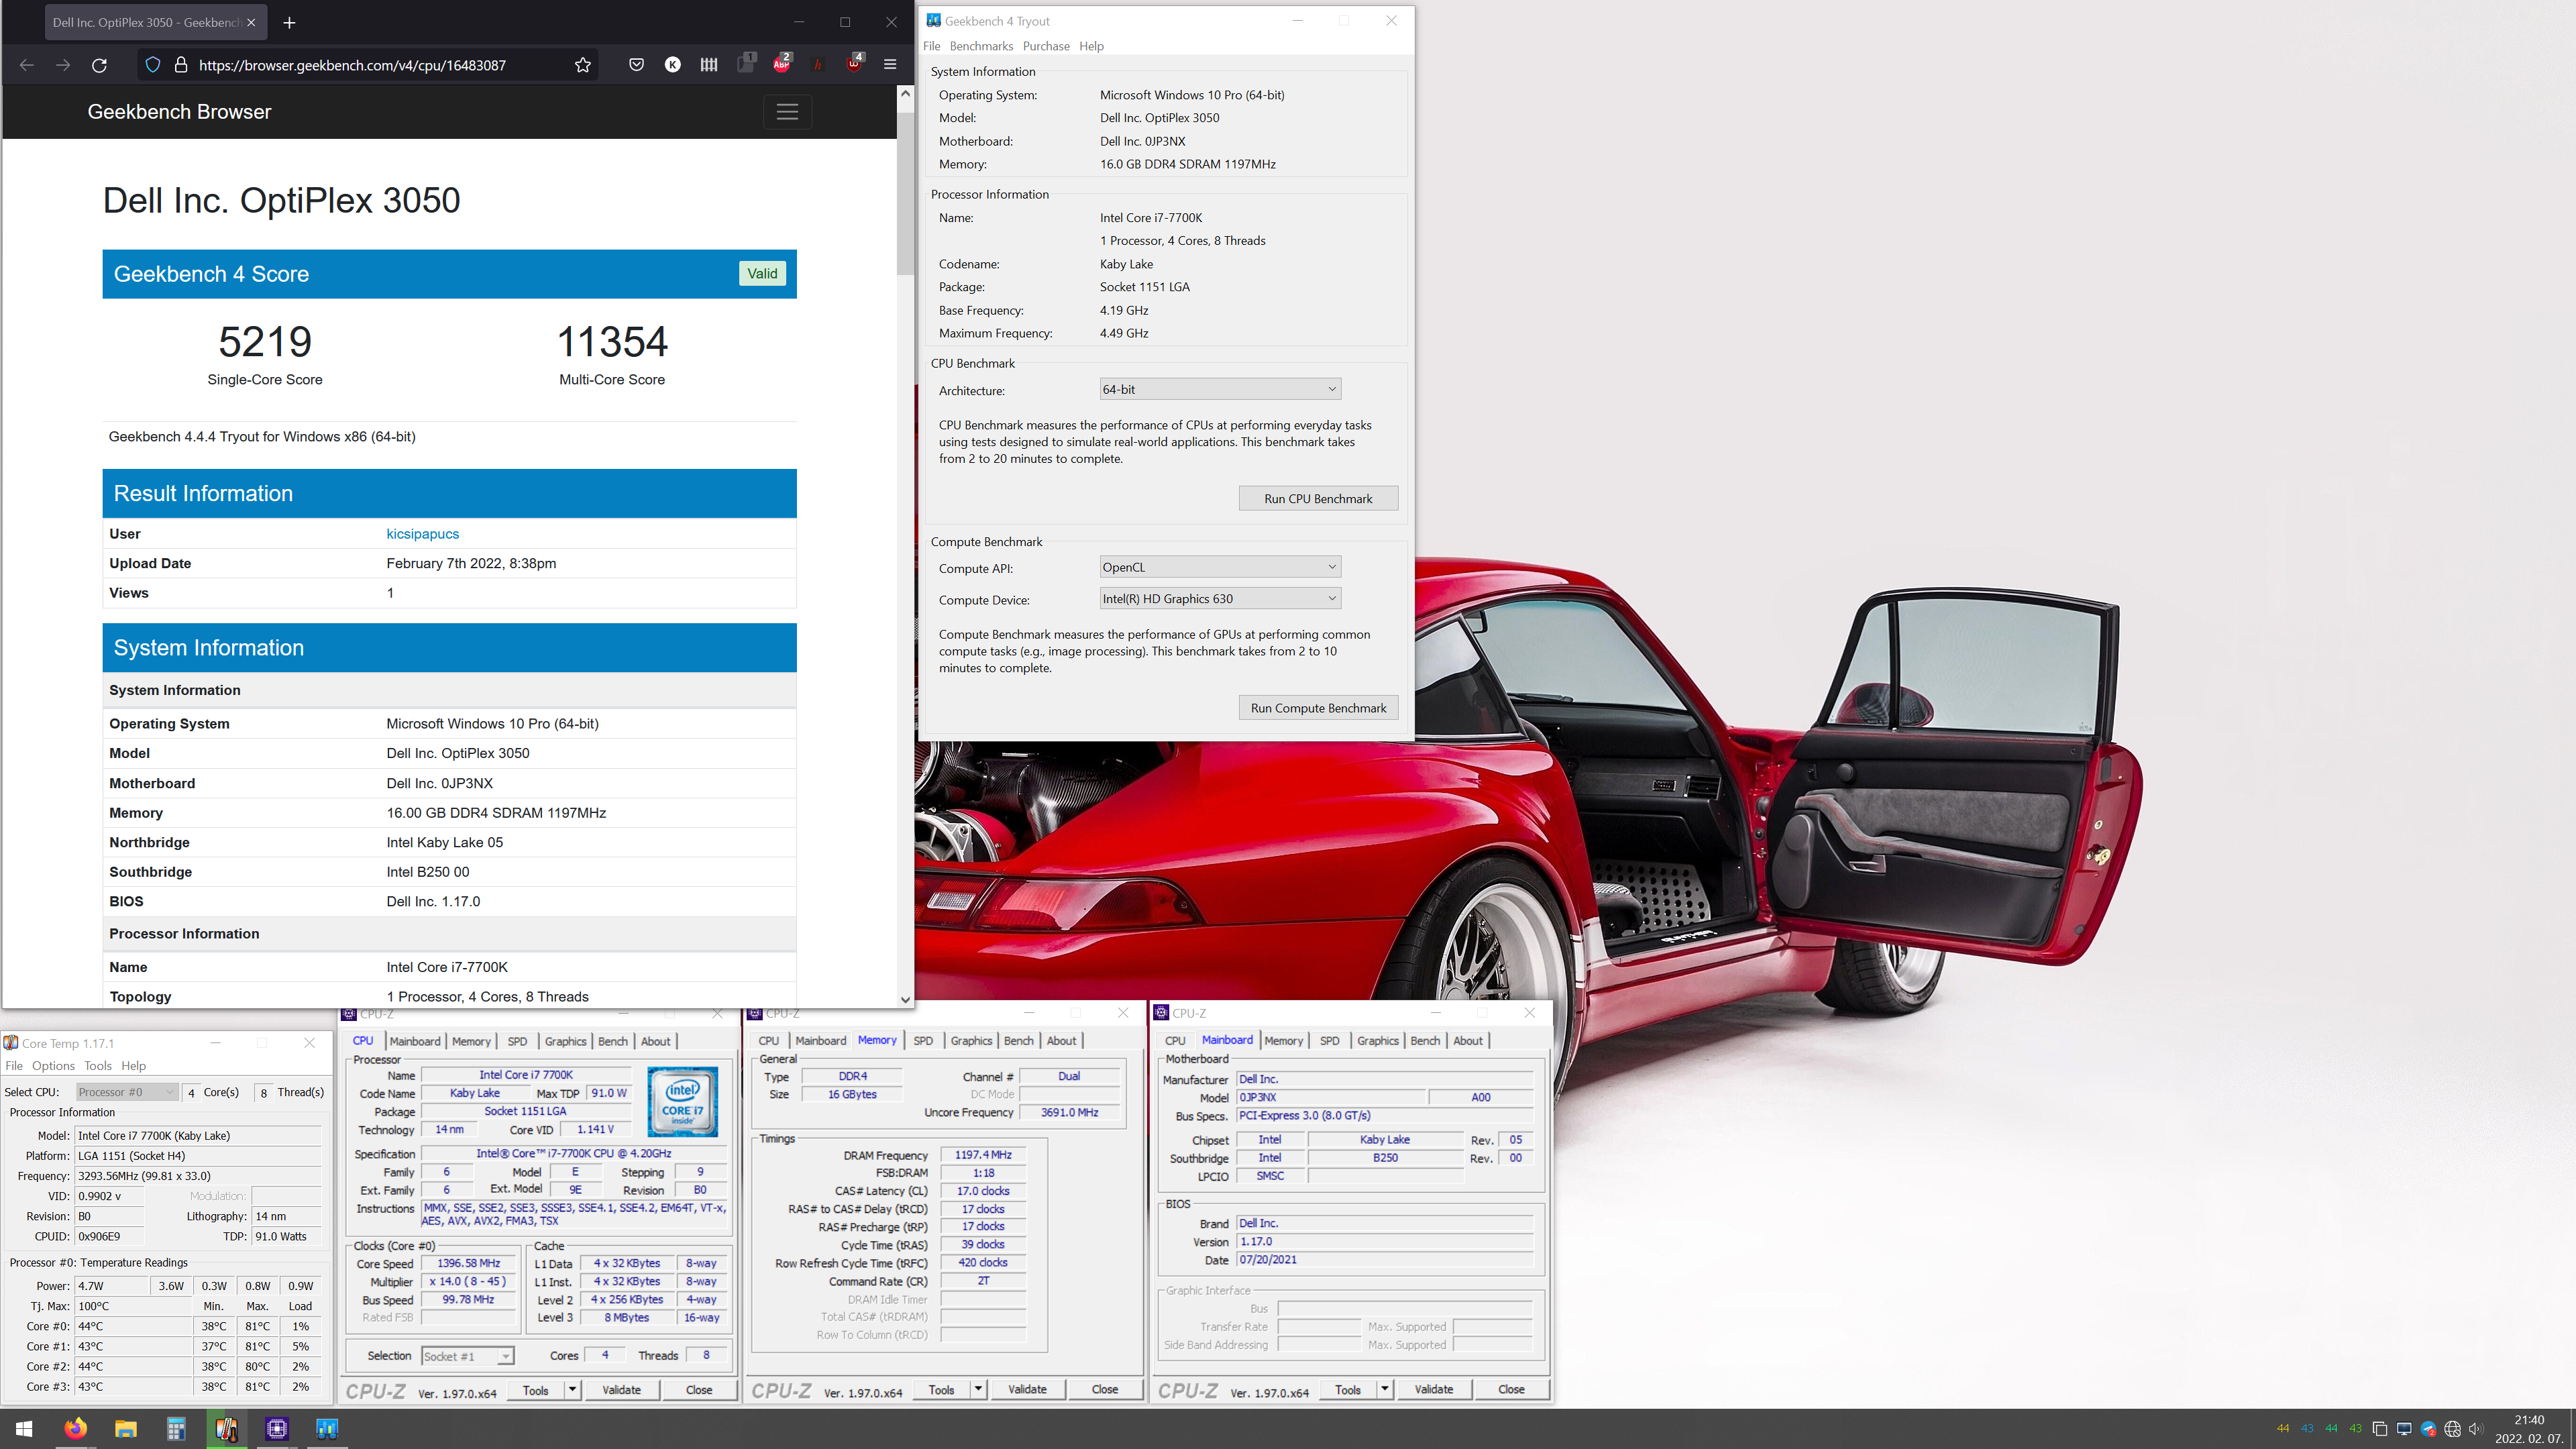Click Tools button in CPU-Z CPU window
The height and width of the screenshot is (1449, 2576).
536,1390
